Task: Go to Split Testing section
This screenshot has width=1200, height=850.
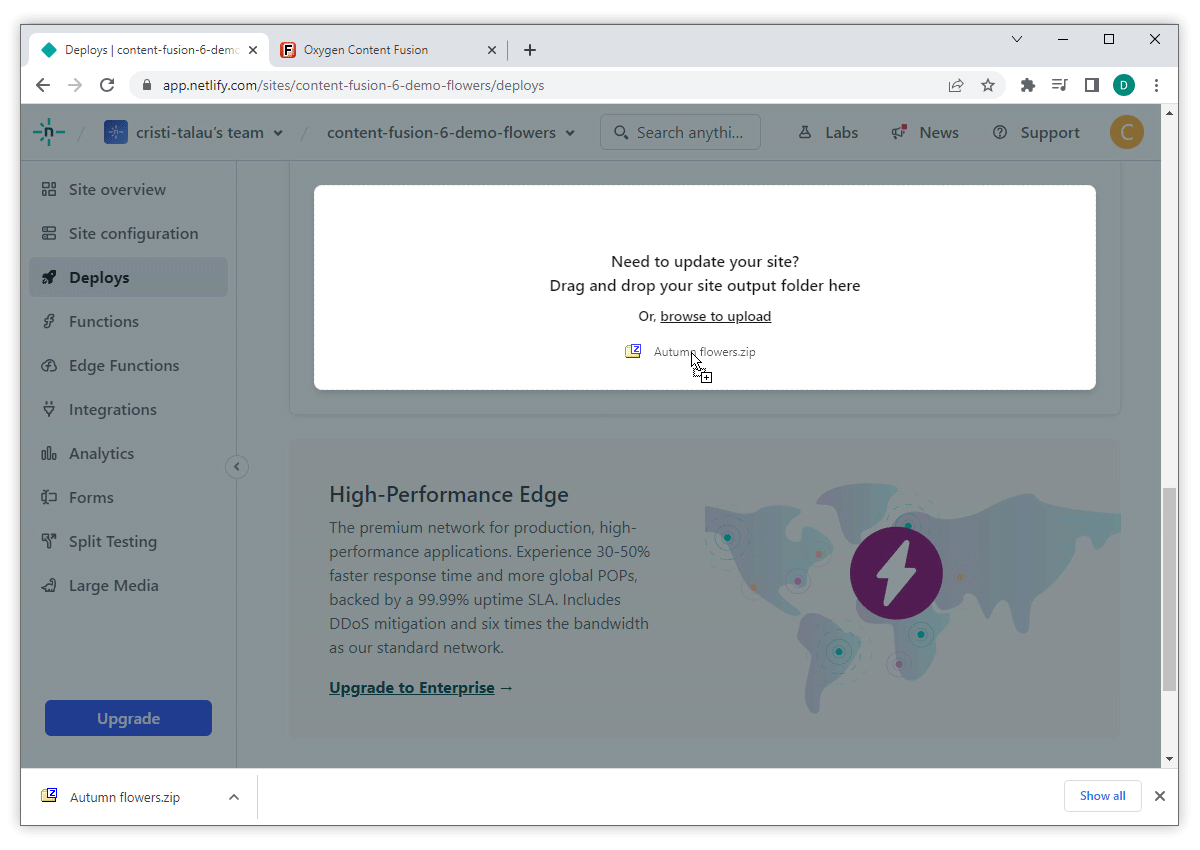Action: 128,541
